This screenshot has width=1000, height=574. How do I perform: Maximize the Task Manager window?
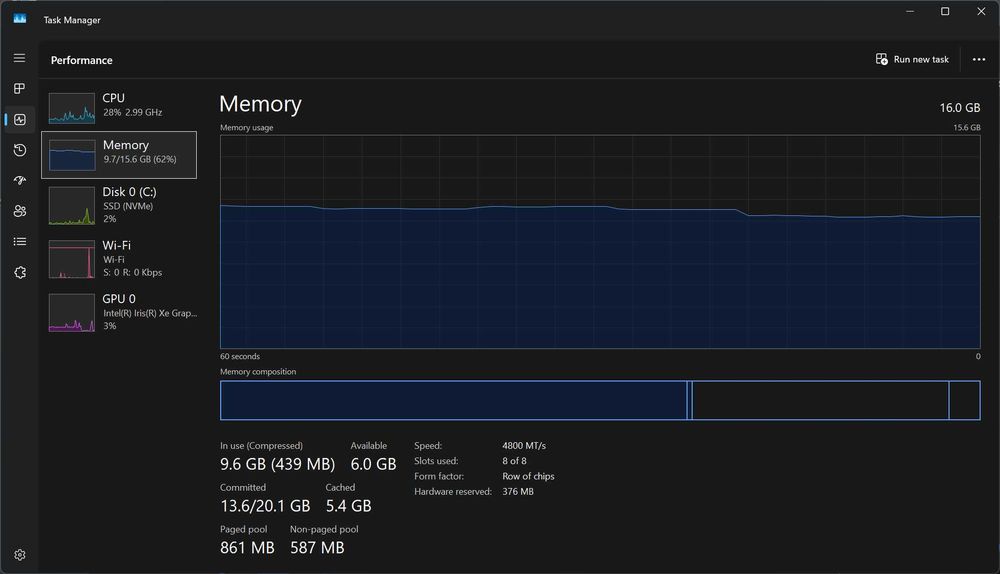click(x=945, y=11)
